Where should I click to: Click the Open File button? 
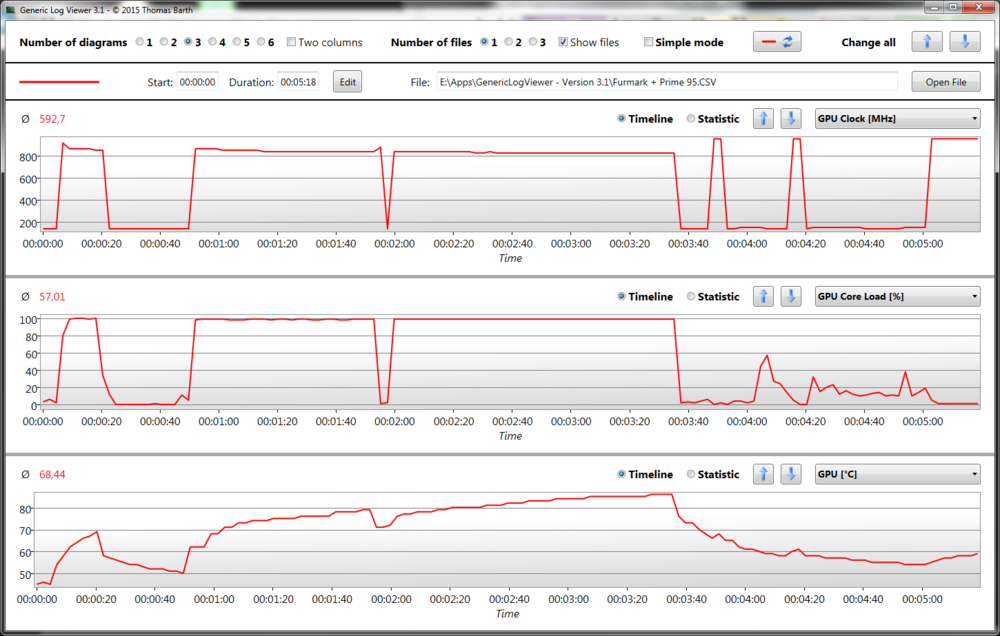pos(945,82)
